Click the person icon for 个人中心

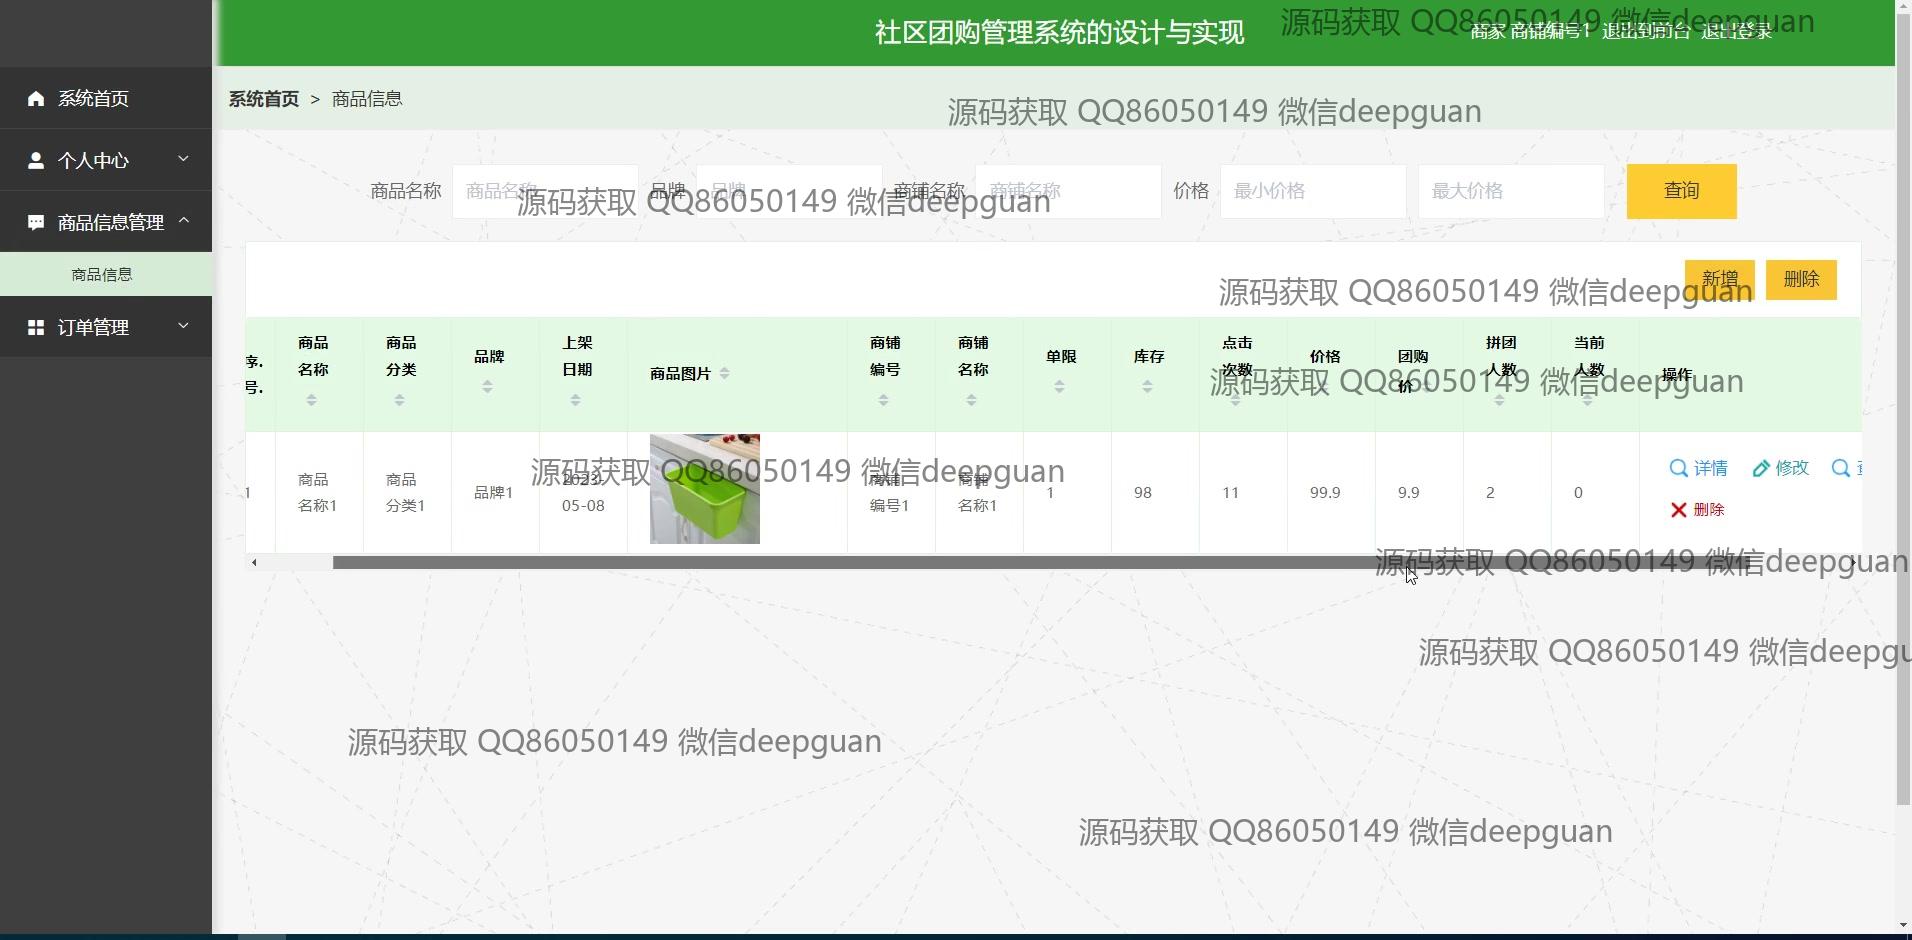click(x=36, y=160)
